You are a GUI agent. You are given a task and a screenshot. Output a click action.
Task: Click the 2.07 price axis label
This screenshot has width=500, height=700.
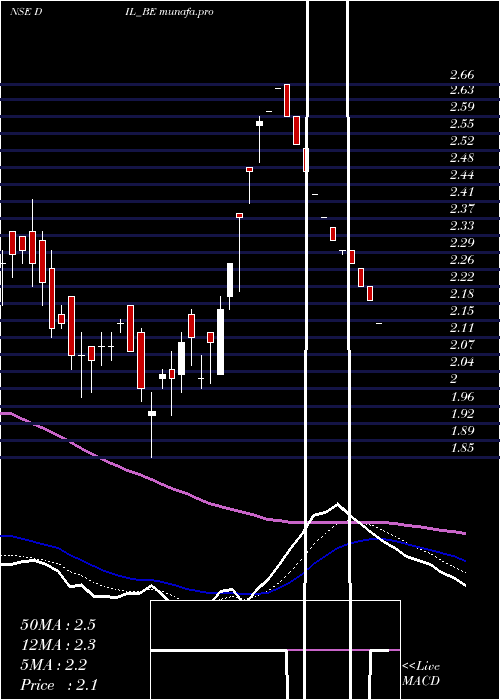[462, 345]
